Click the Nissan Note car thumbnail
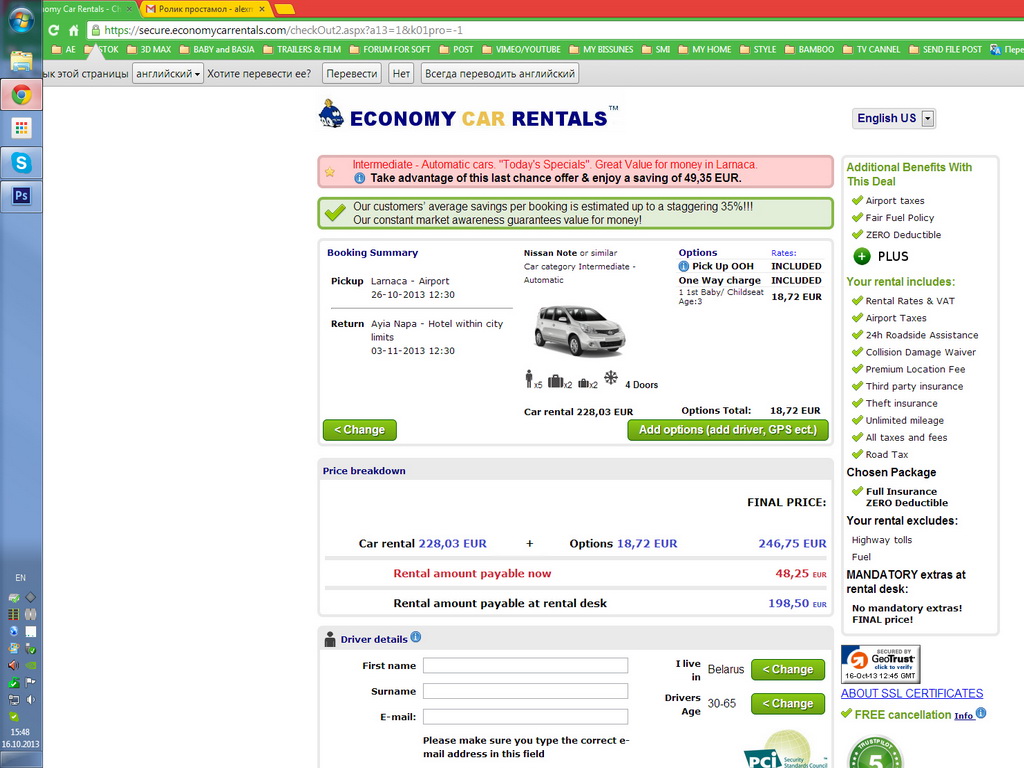 pyautogui.click(x=579, y=330)
